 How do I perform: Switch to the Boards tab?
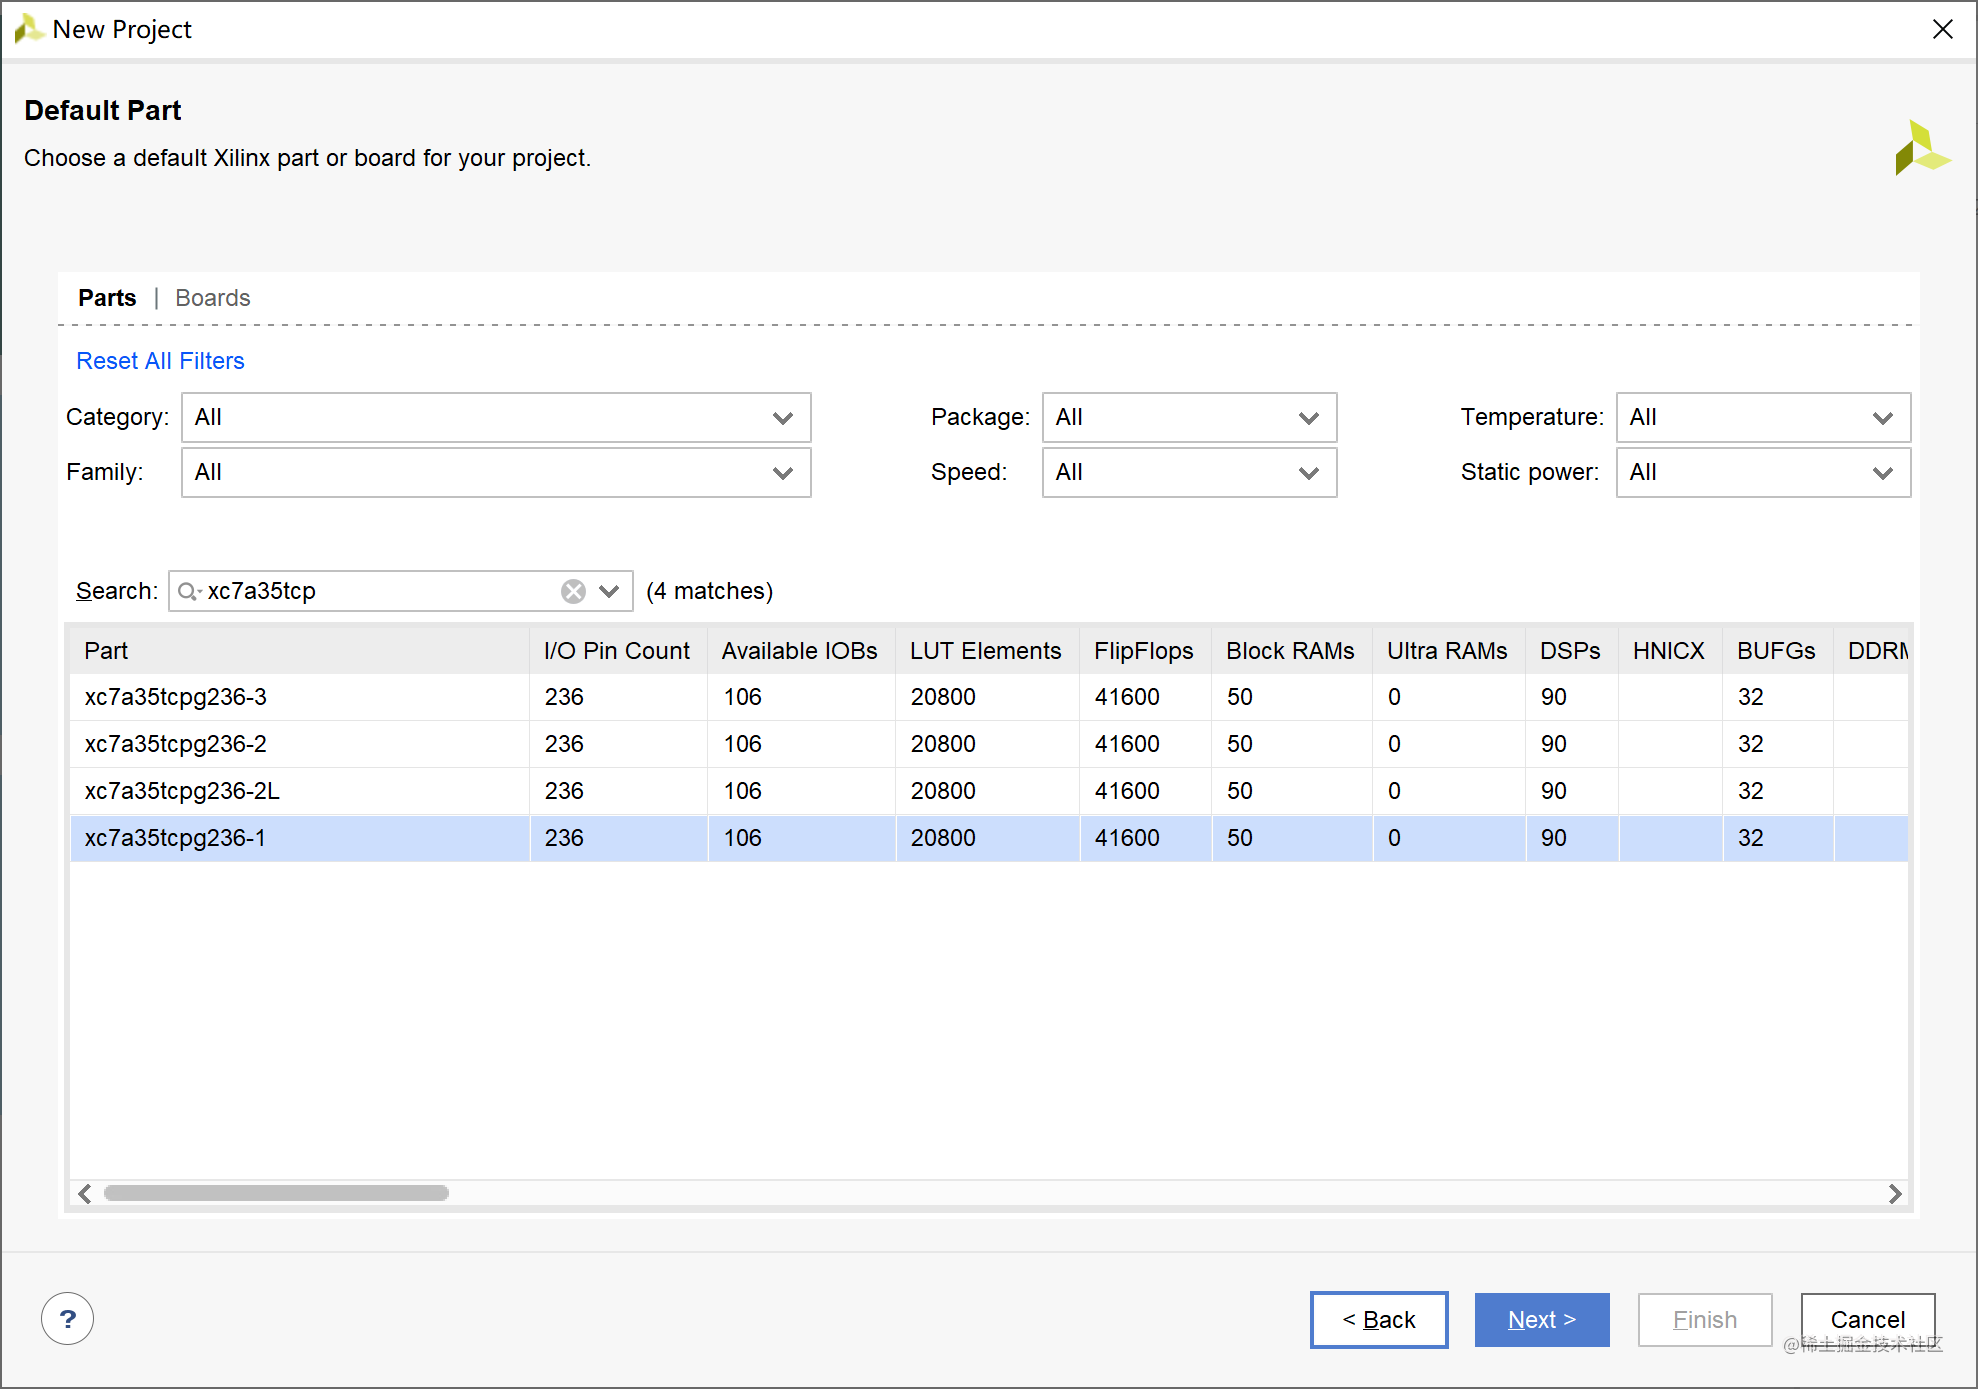[x=212, y=298]
